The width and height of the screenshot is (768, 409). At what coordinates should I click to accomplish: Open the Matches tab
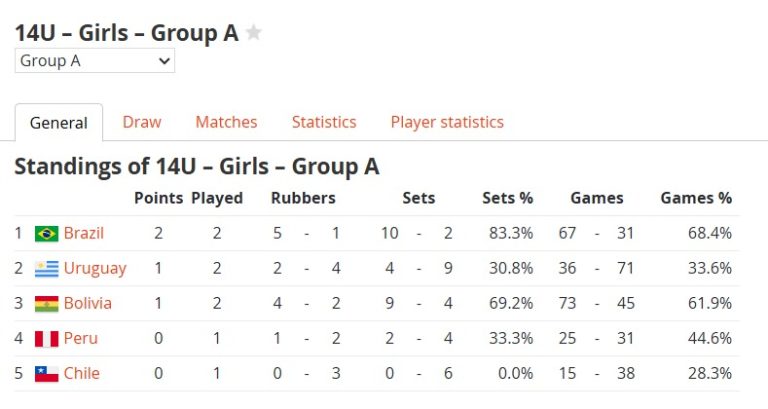(226, 122)
